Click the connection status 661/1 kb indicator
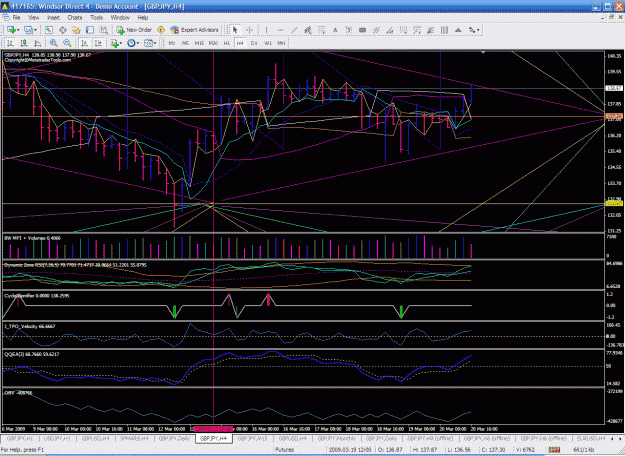Screen dimensions: 625x456 584,450
